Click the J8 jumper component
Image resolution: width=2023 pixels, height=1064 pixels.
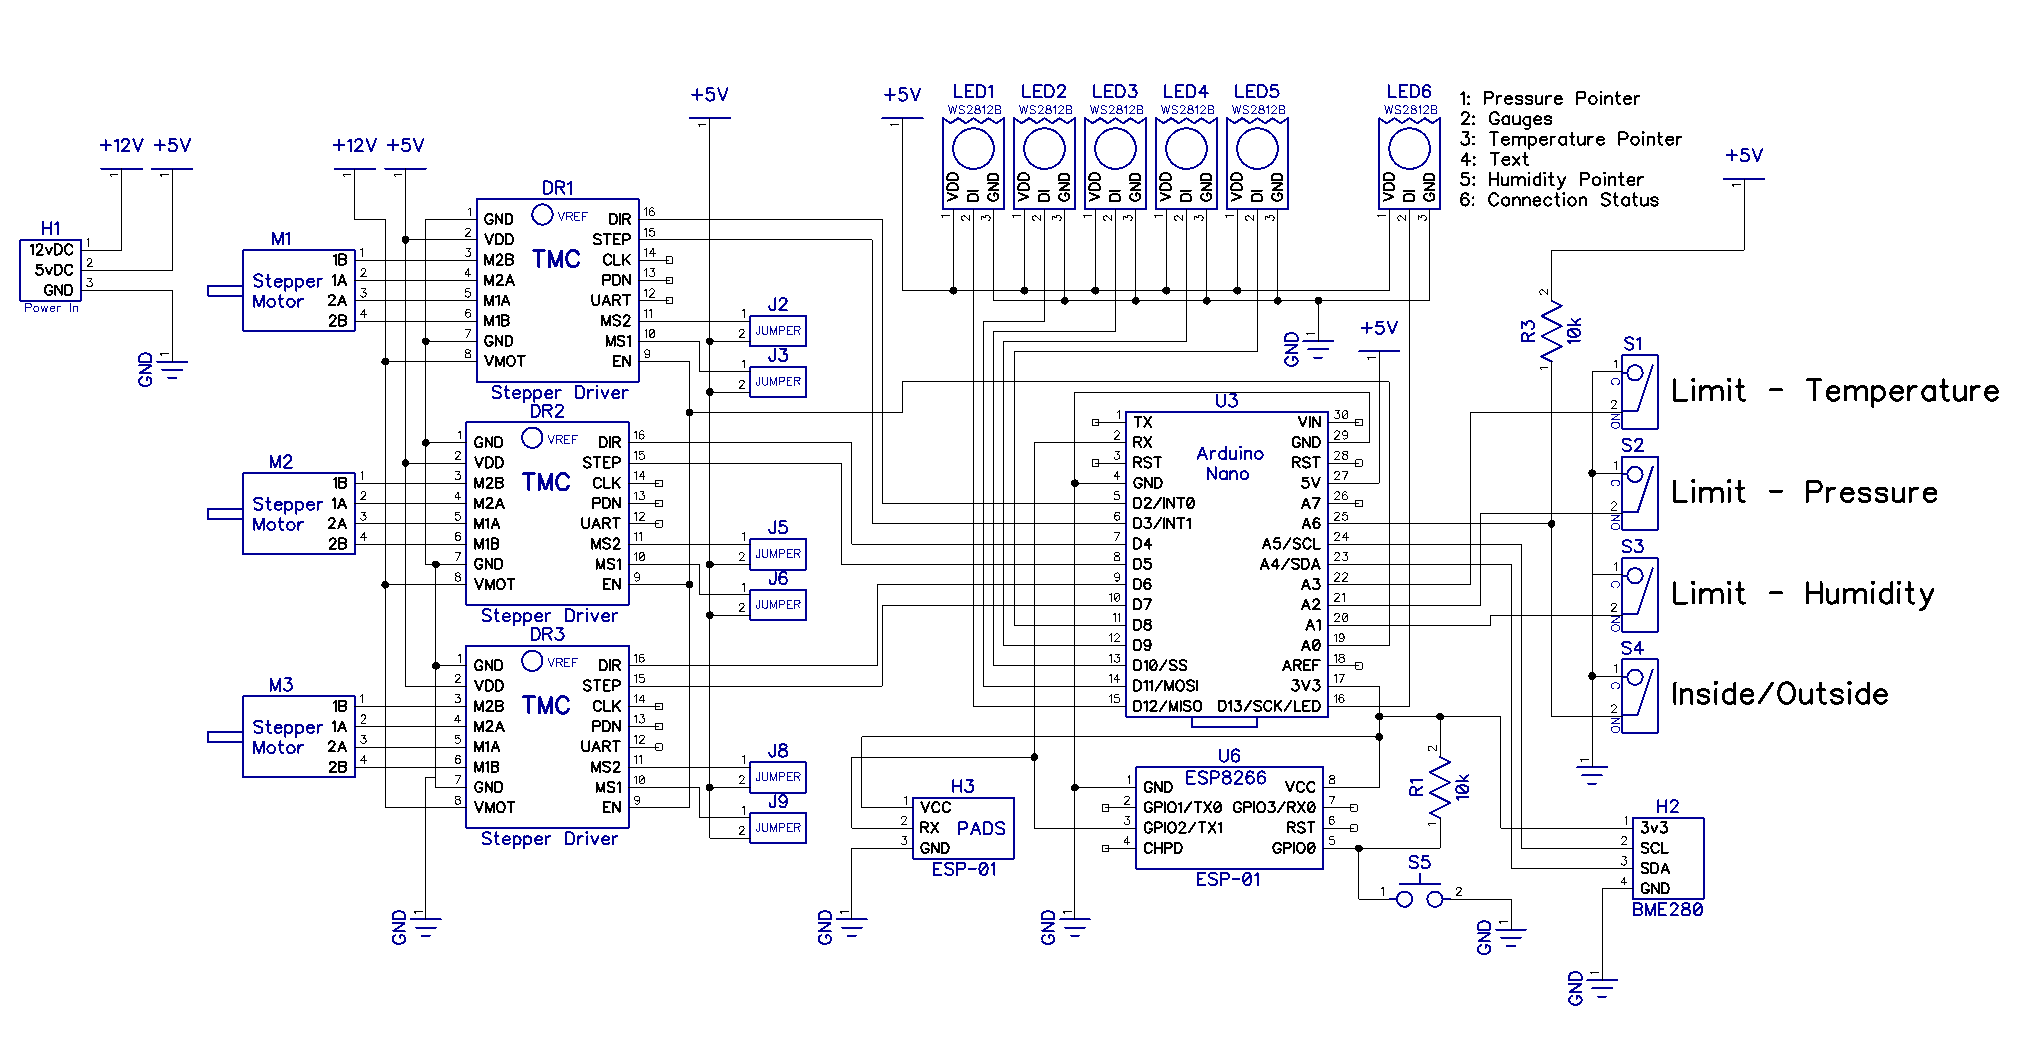coord(778,776)
